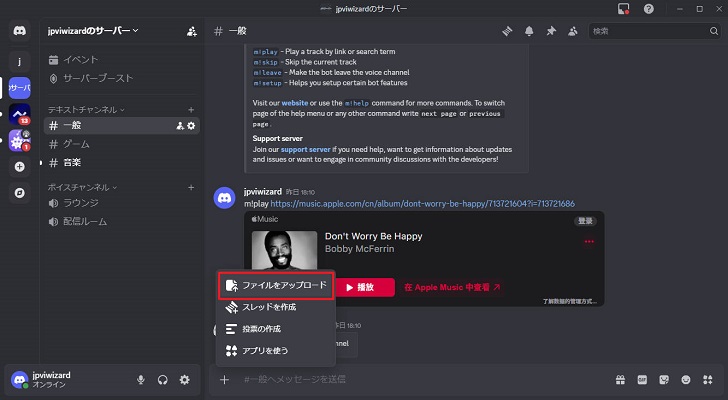Image resolution: width=728 pixels, height=400 pixels.
Task: Open the explore servers compass icon
Action: click(20, 193)
